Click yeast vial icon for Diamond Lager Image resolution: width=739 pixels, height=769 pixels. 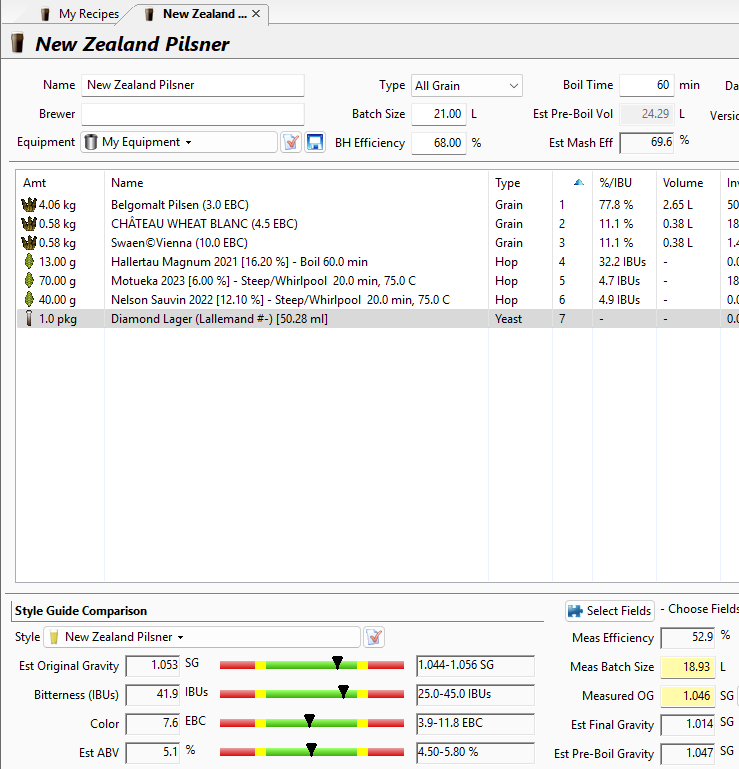pos(29,319)
